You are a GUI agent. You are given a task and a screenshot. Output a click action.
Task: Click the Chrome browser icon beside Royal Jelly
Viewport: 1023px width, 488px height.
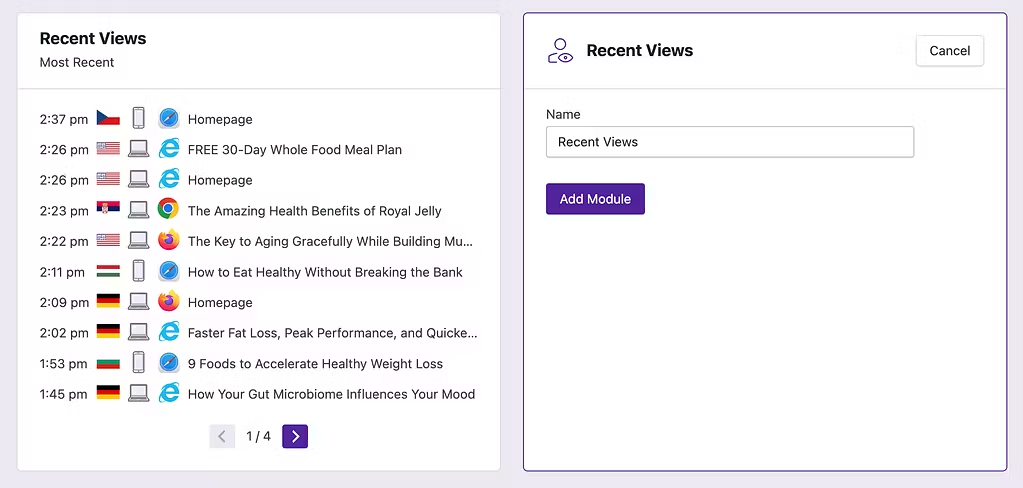coord(168,209)
